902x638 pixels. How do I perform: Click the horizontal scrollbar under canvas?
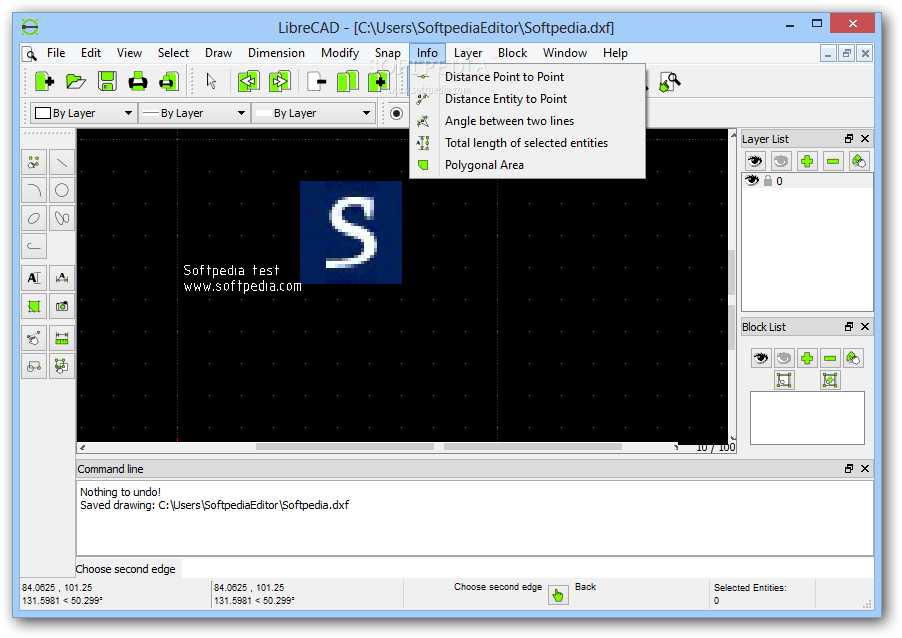pyautogui.click(x=378, y=447)
